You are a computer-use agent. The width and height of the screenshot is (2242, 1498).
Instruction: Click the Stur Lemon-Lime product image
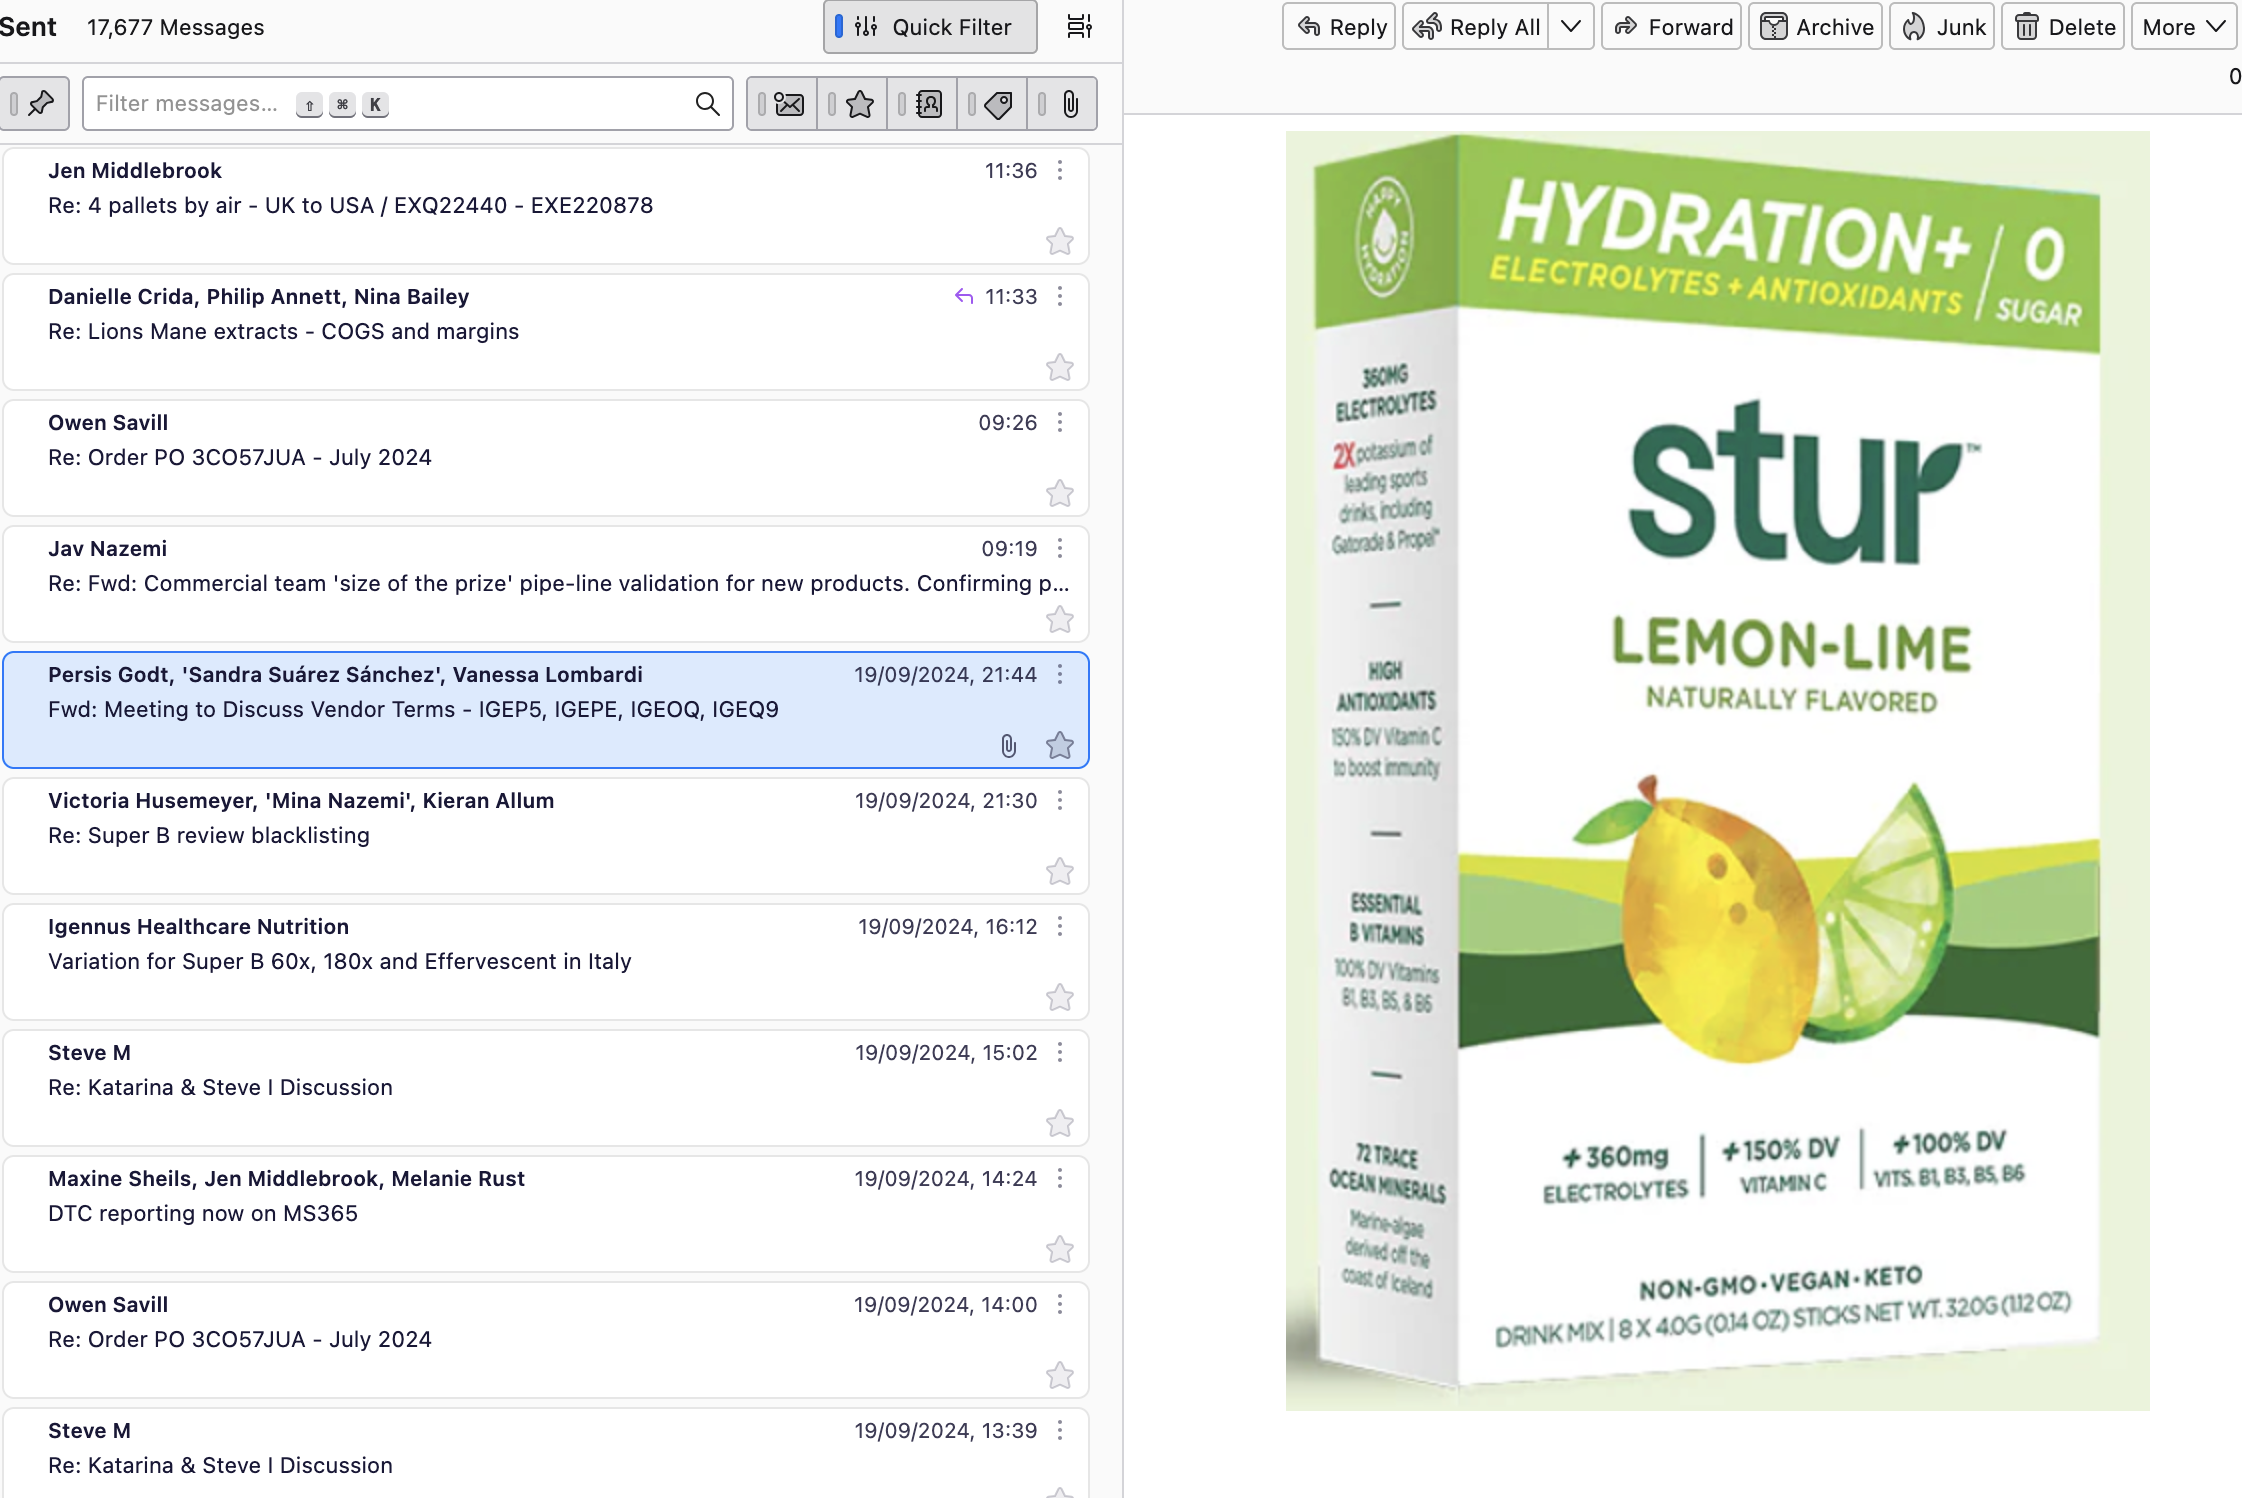pyautogui.click(x=1717, y=770)
